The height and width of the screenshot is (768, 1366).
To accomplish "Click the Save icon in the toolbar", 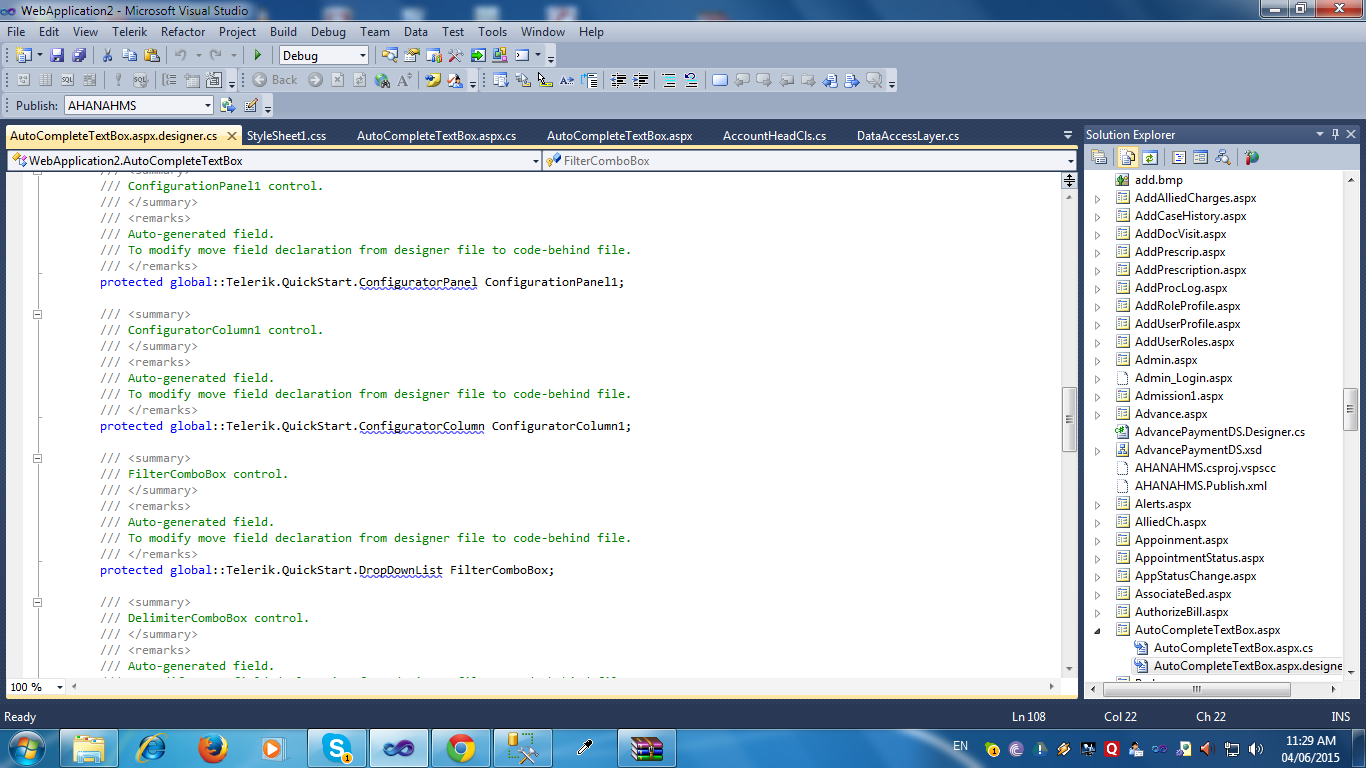I will point(57,56).
